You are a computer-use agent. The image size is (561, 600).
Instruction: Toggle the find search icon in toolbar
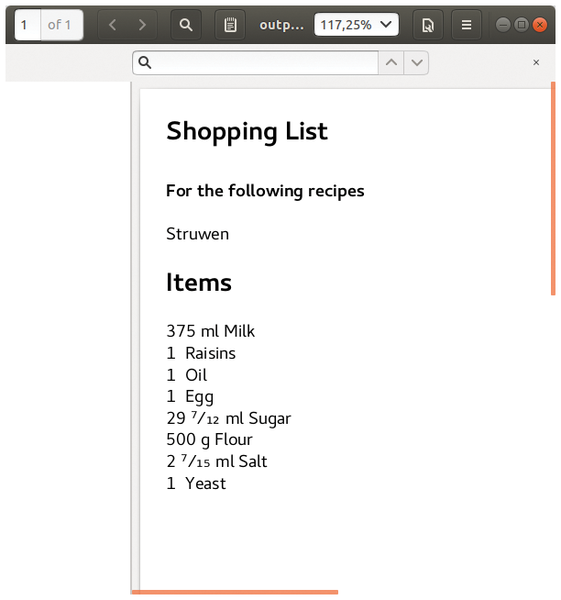coord(186,25)
